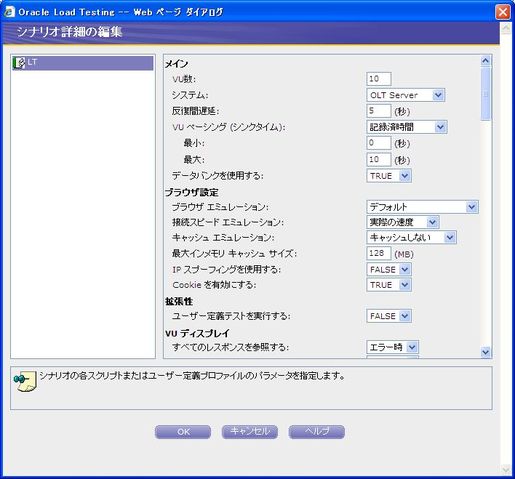Click the Internet Explorer icon in the title bar

click(9, 12)
